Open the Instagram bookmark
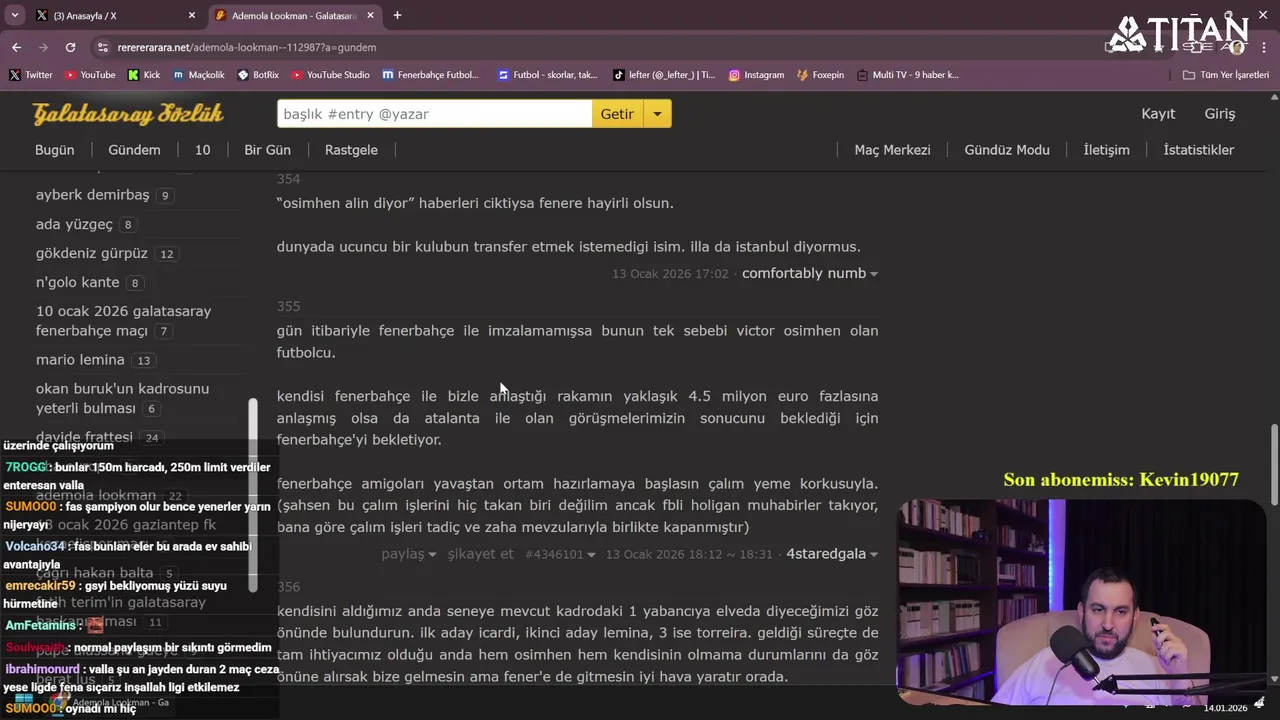 click(x=756, y=75)
